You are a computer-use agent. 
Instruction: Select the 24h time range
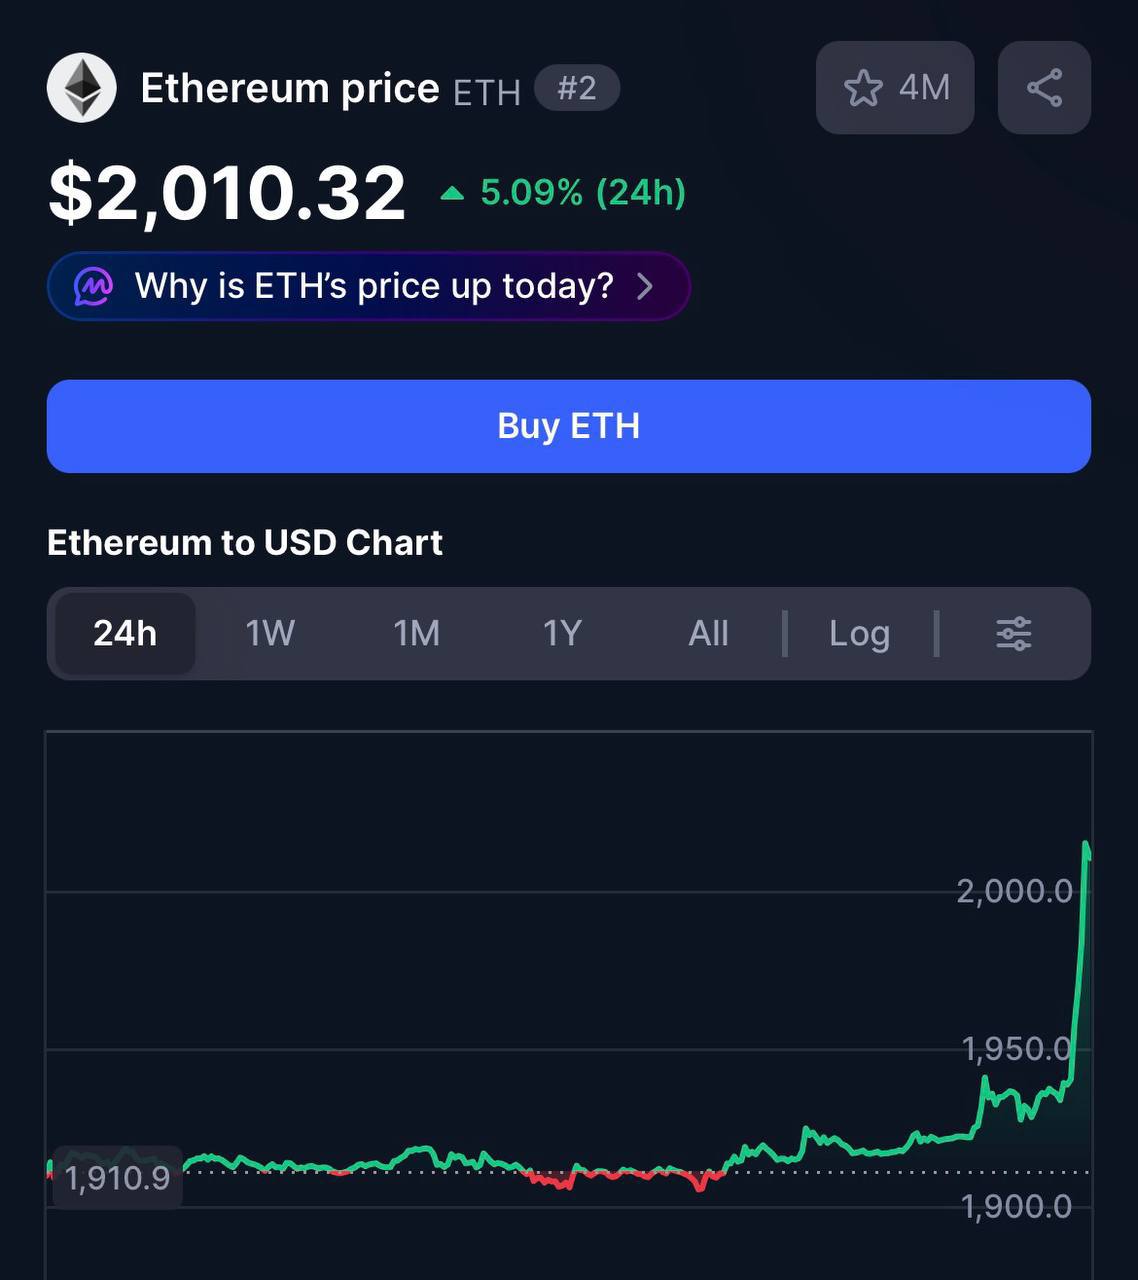[x=125, y=634]
